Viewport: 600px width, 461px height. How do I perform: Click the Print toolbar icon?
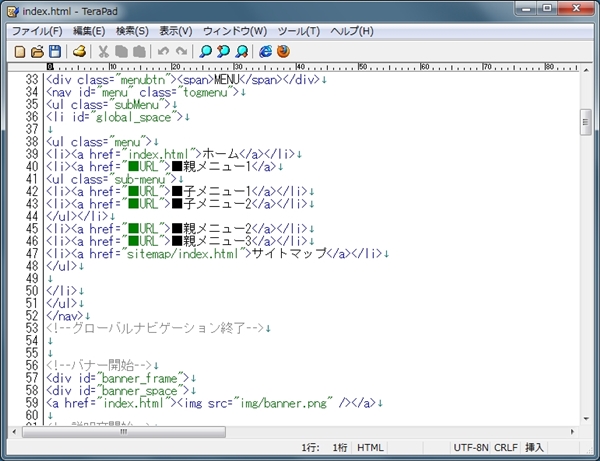[x=79, y=52]
